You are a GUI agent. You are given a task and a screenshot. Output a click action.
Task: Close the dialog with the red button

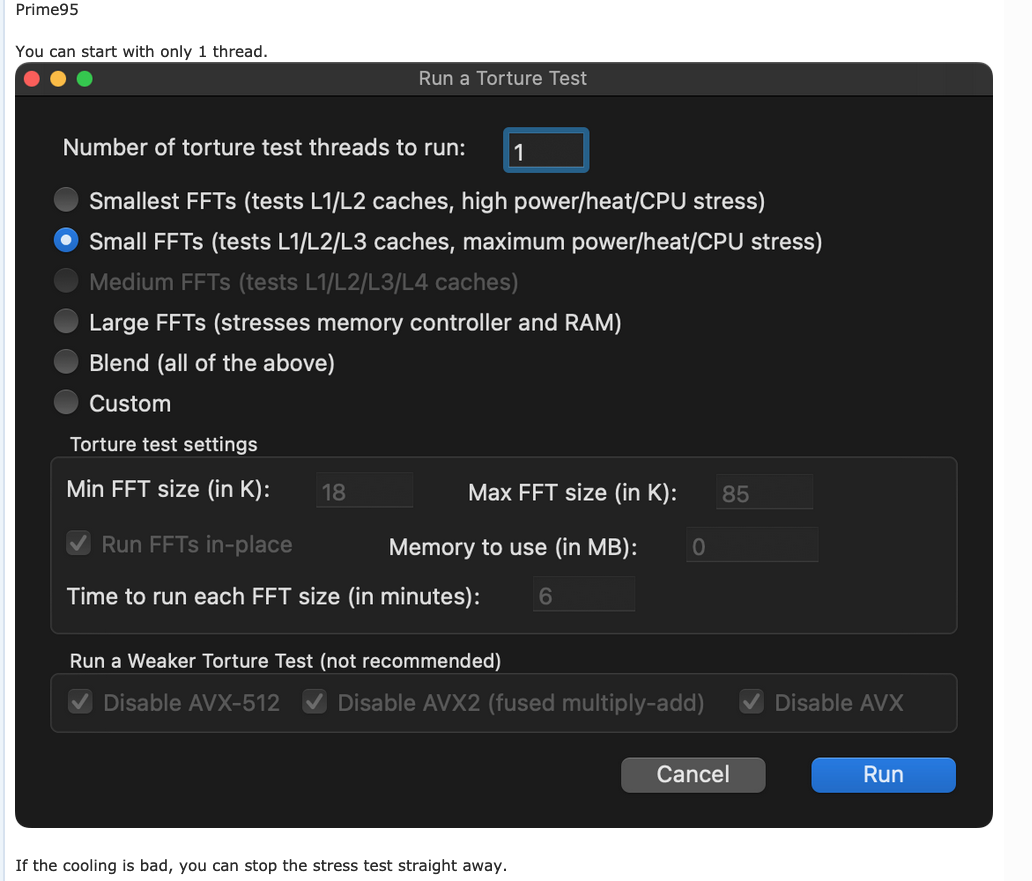(32, 79)
